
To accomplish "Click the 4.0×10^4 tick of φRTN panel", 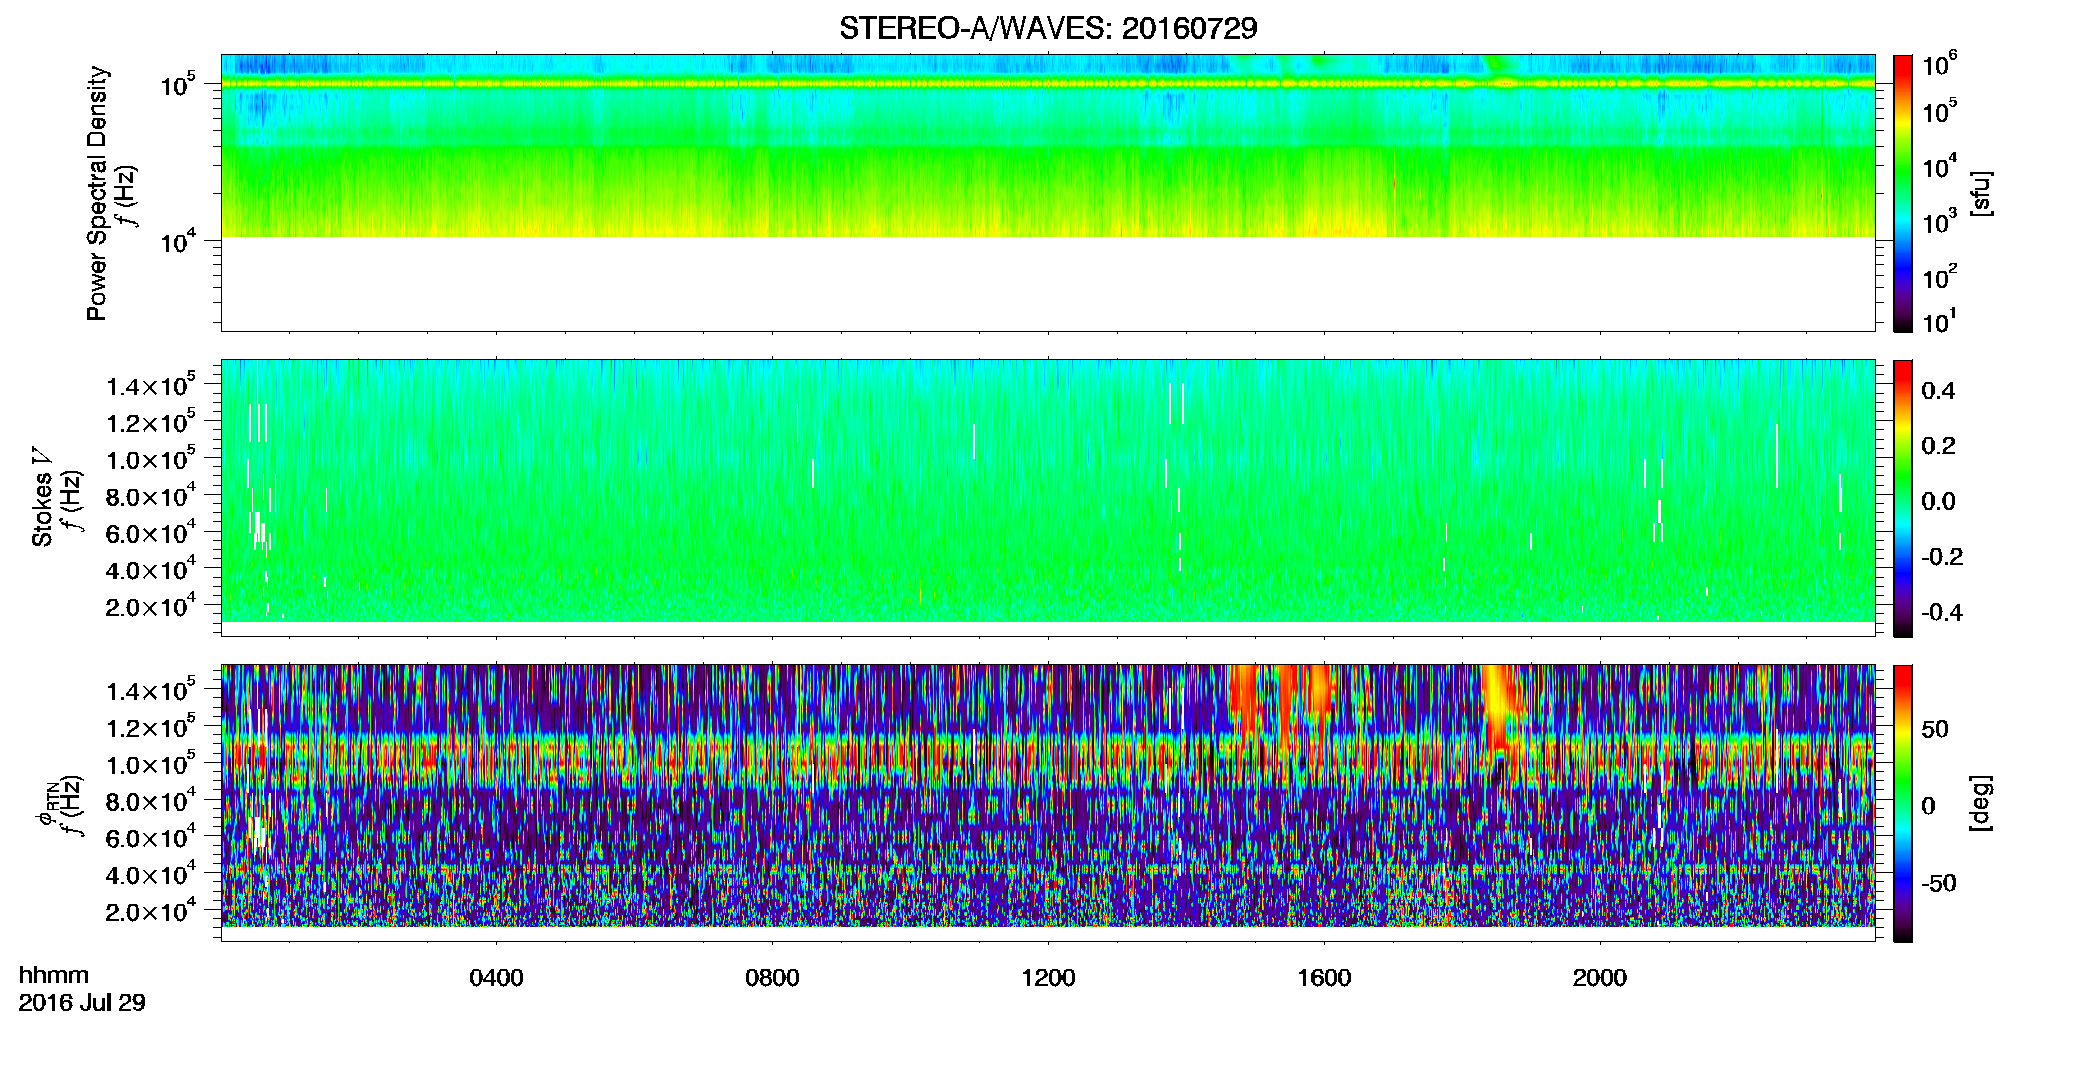I will pos(152,874).
